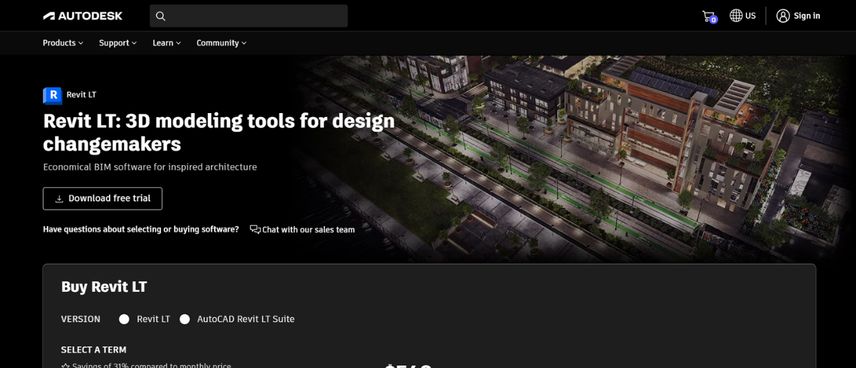The image size is (856, 368).
Task: Open the shopping cart
Action: click(x=709, y=16)
